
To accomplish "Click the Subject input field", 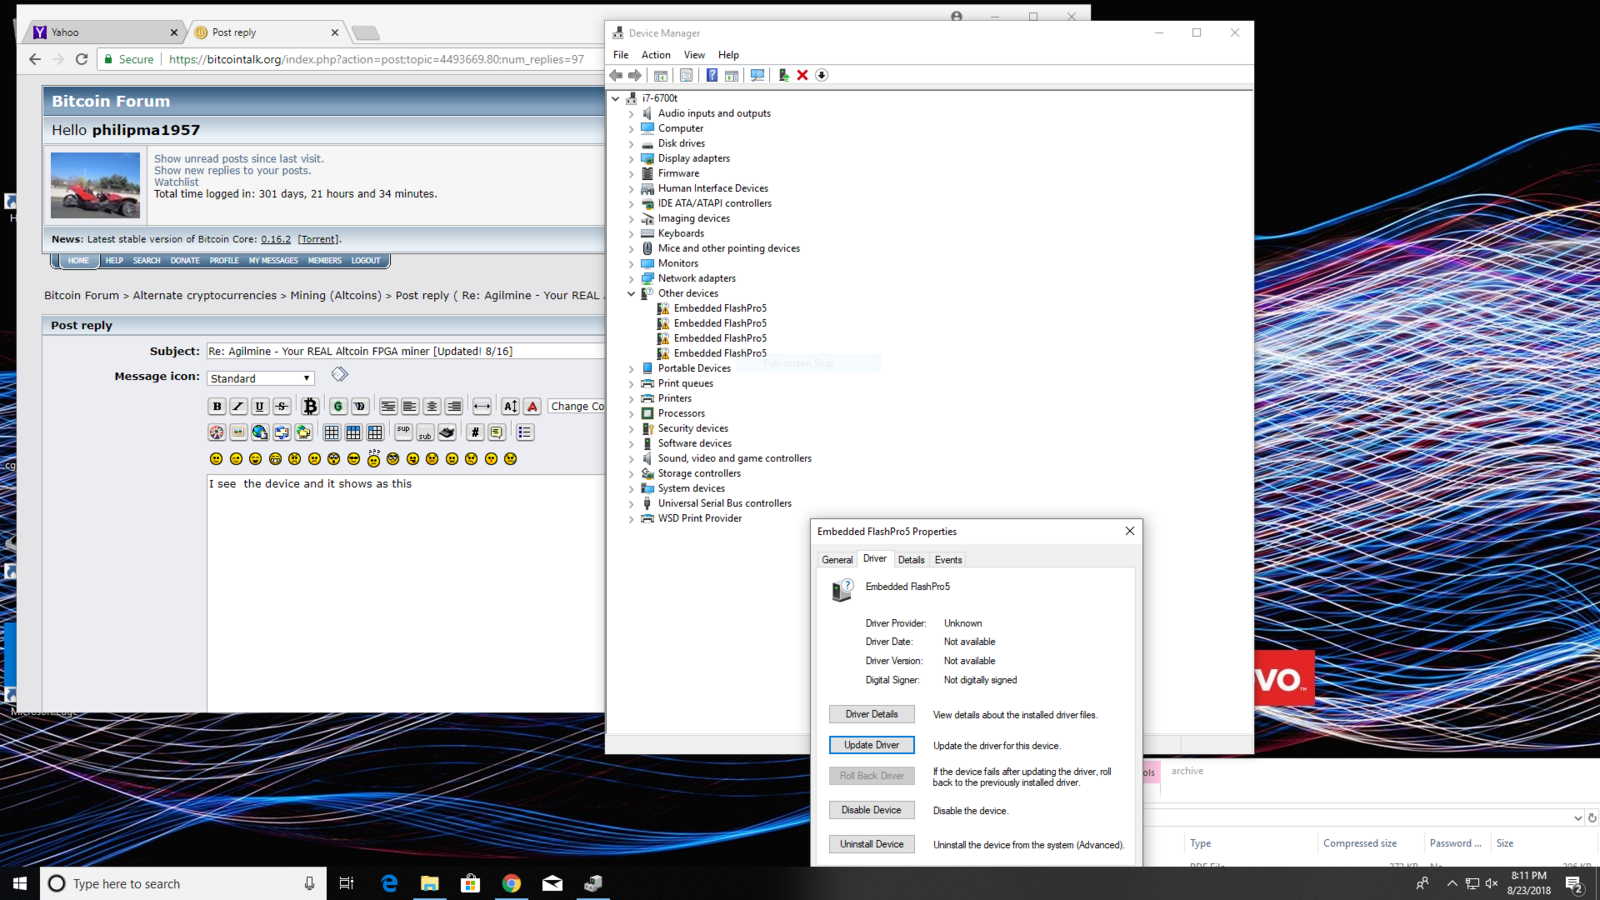I will coord(405,351).
